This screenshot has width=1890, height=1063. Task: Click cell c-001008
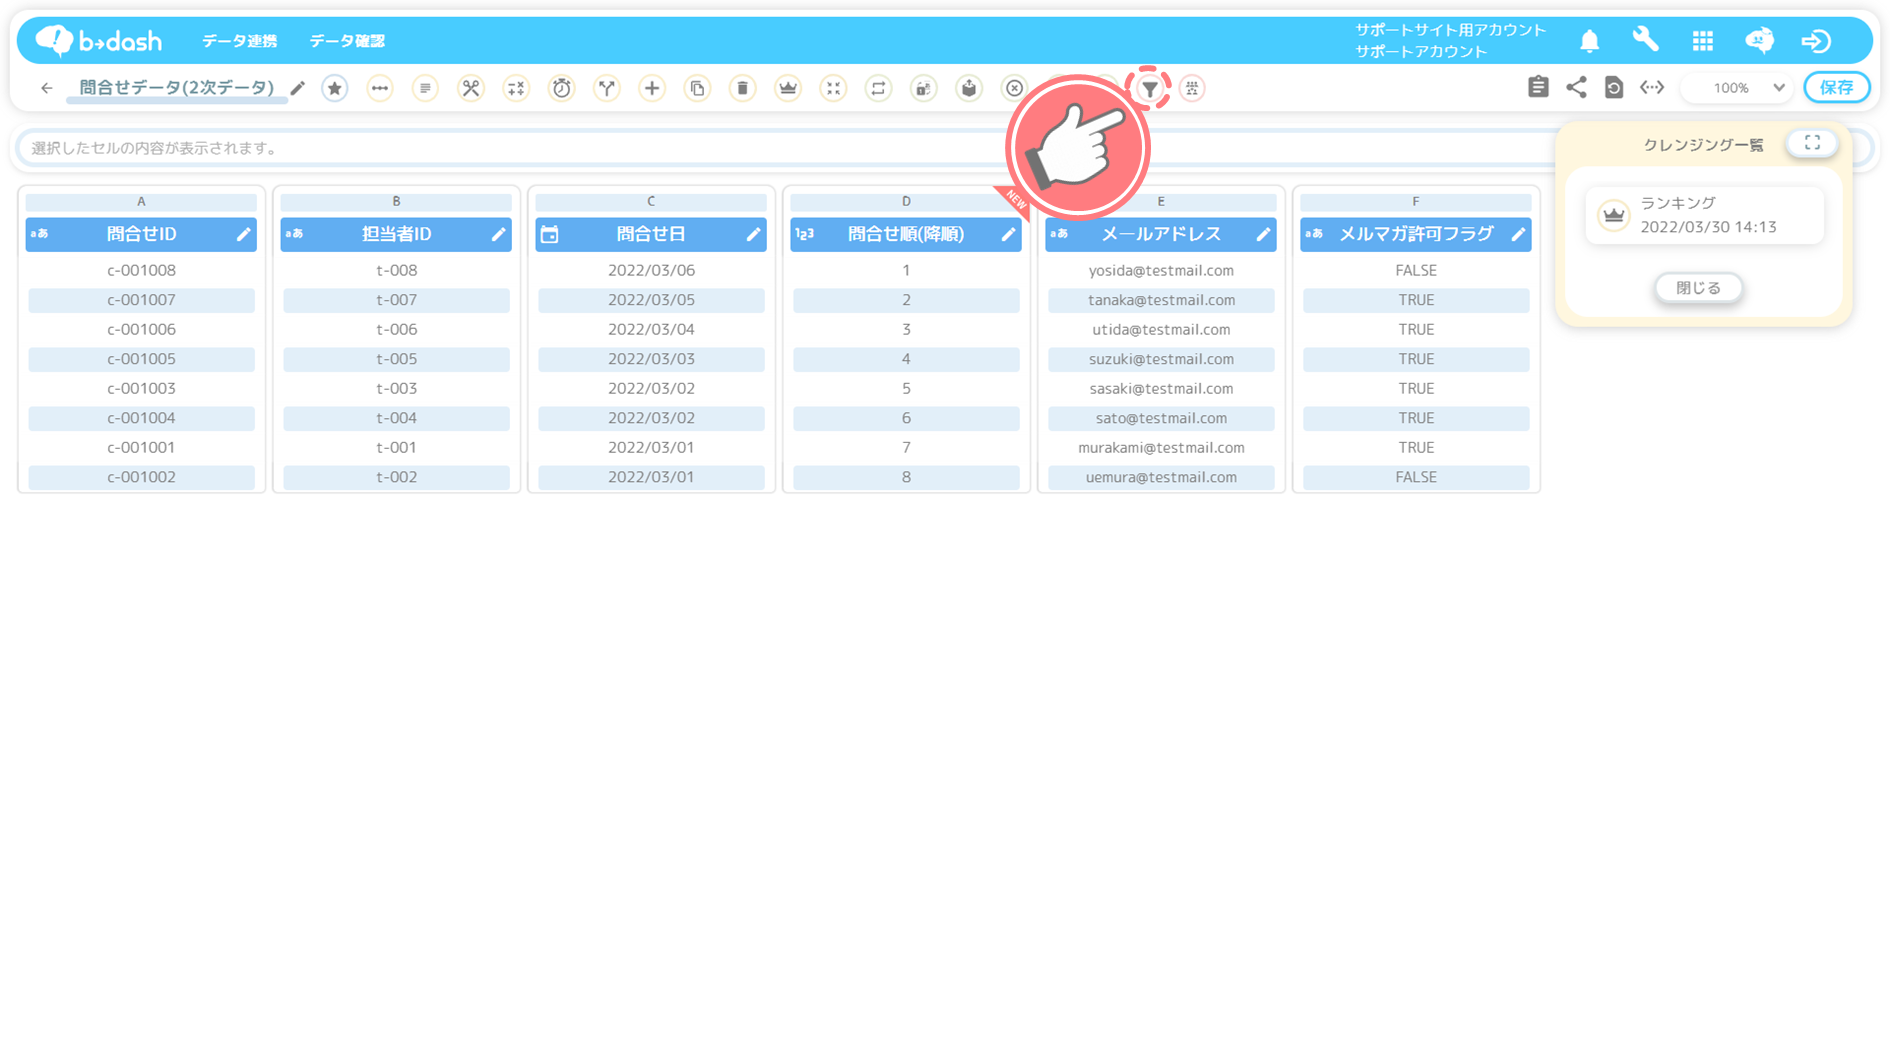click(141, 270)
